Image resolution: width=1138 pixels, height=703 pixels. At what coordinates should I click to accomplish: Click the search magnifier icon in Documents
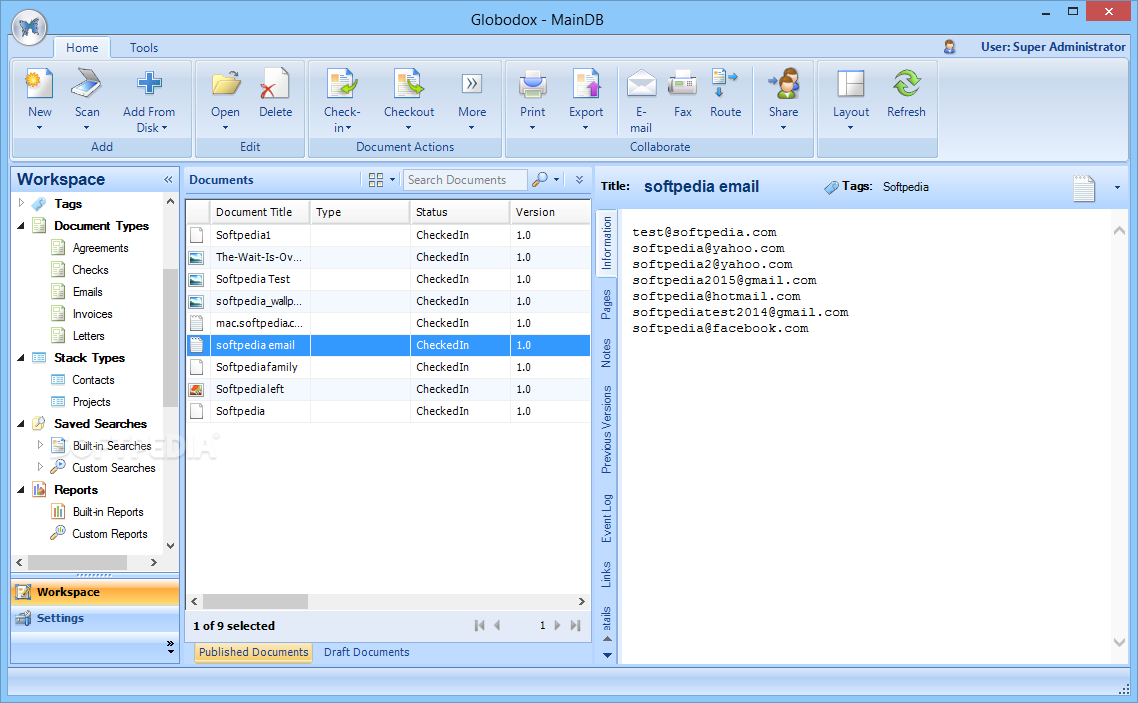(539, 179)
